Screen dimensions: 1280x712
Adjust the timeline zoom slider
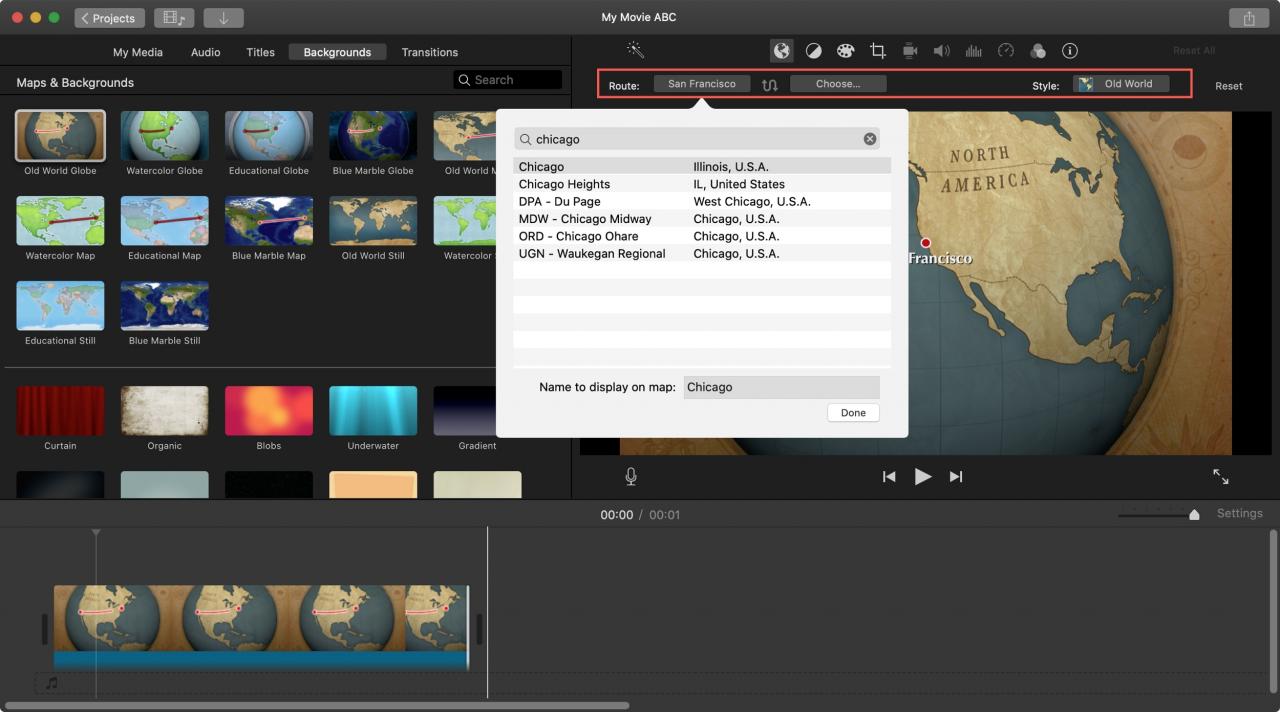pos(1194,514)
